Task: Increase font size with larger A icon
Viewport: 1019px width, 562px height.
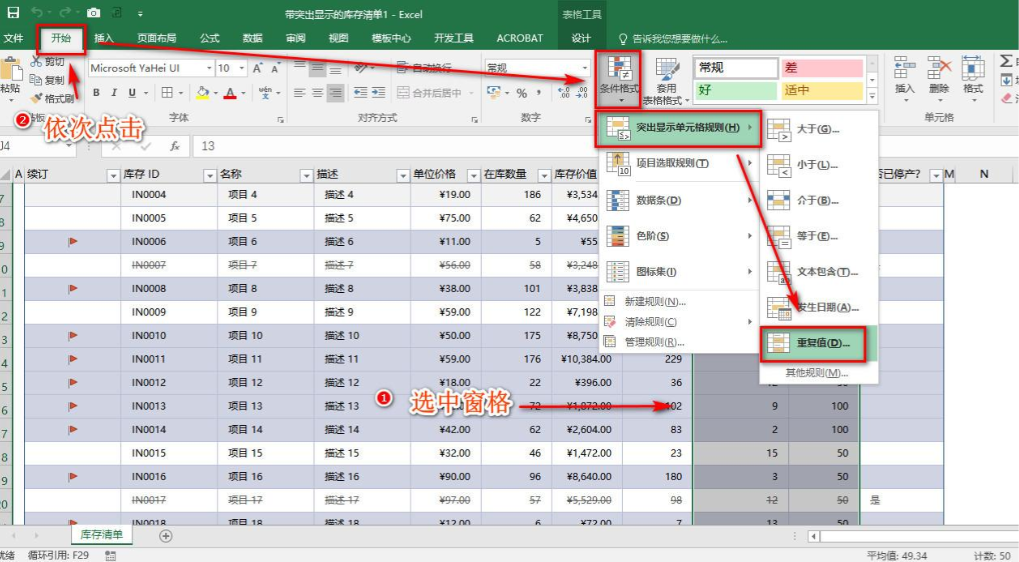Action: pos(257,68)
